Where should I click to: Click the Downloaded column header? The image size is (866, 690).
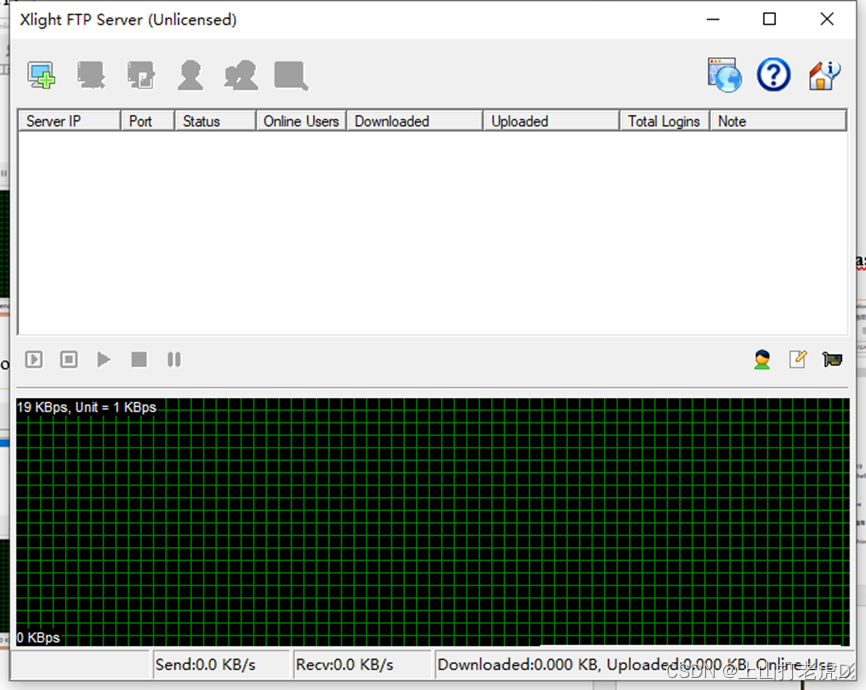coord(413,121)
